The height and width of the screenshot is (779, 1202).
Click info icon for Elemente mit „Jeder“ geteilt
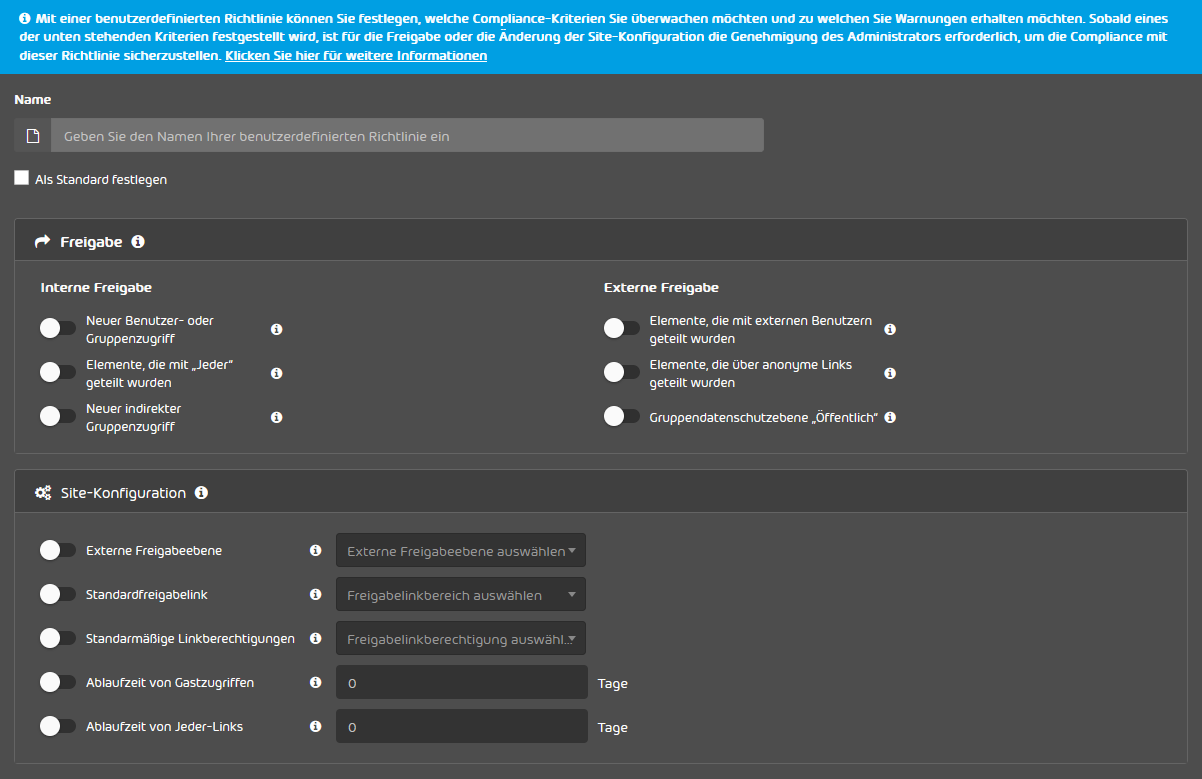277,373
